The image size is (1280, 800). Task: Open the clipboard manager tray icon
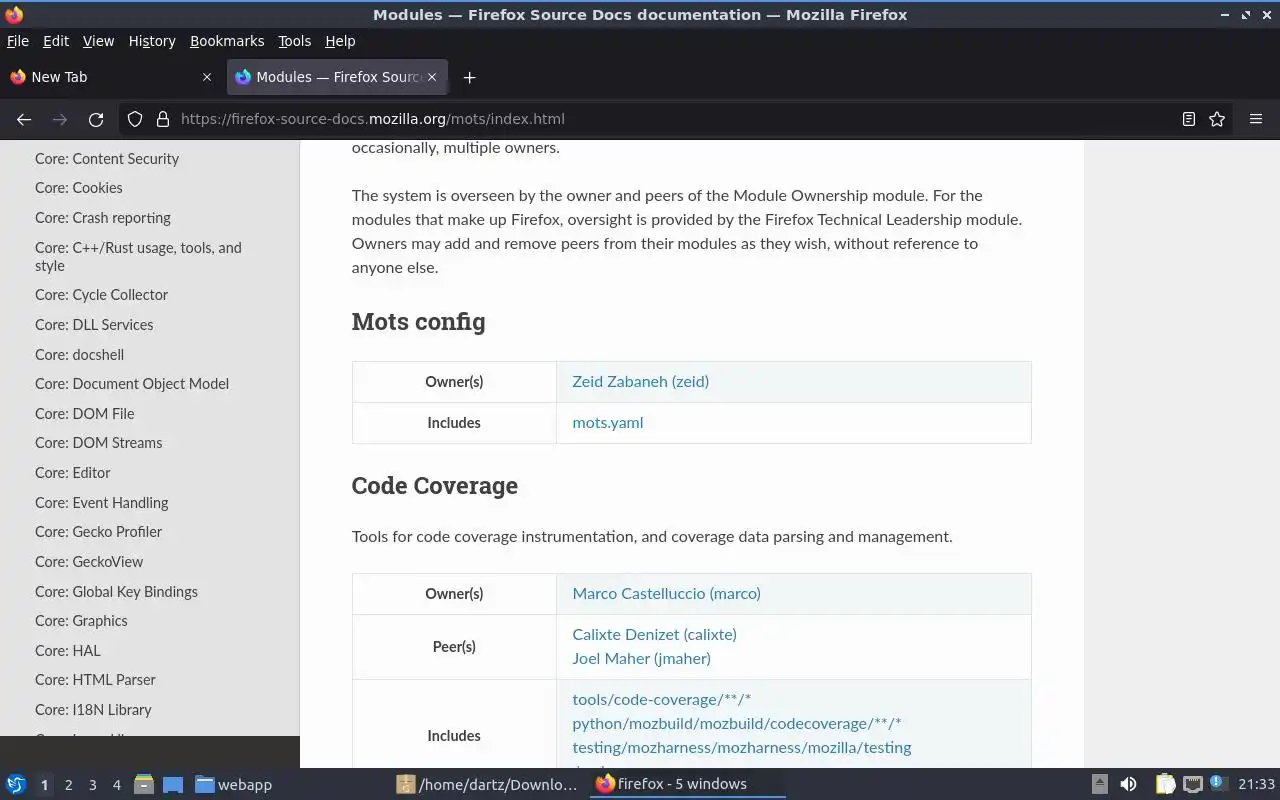coord(1165,785)
